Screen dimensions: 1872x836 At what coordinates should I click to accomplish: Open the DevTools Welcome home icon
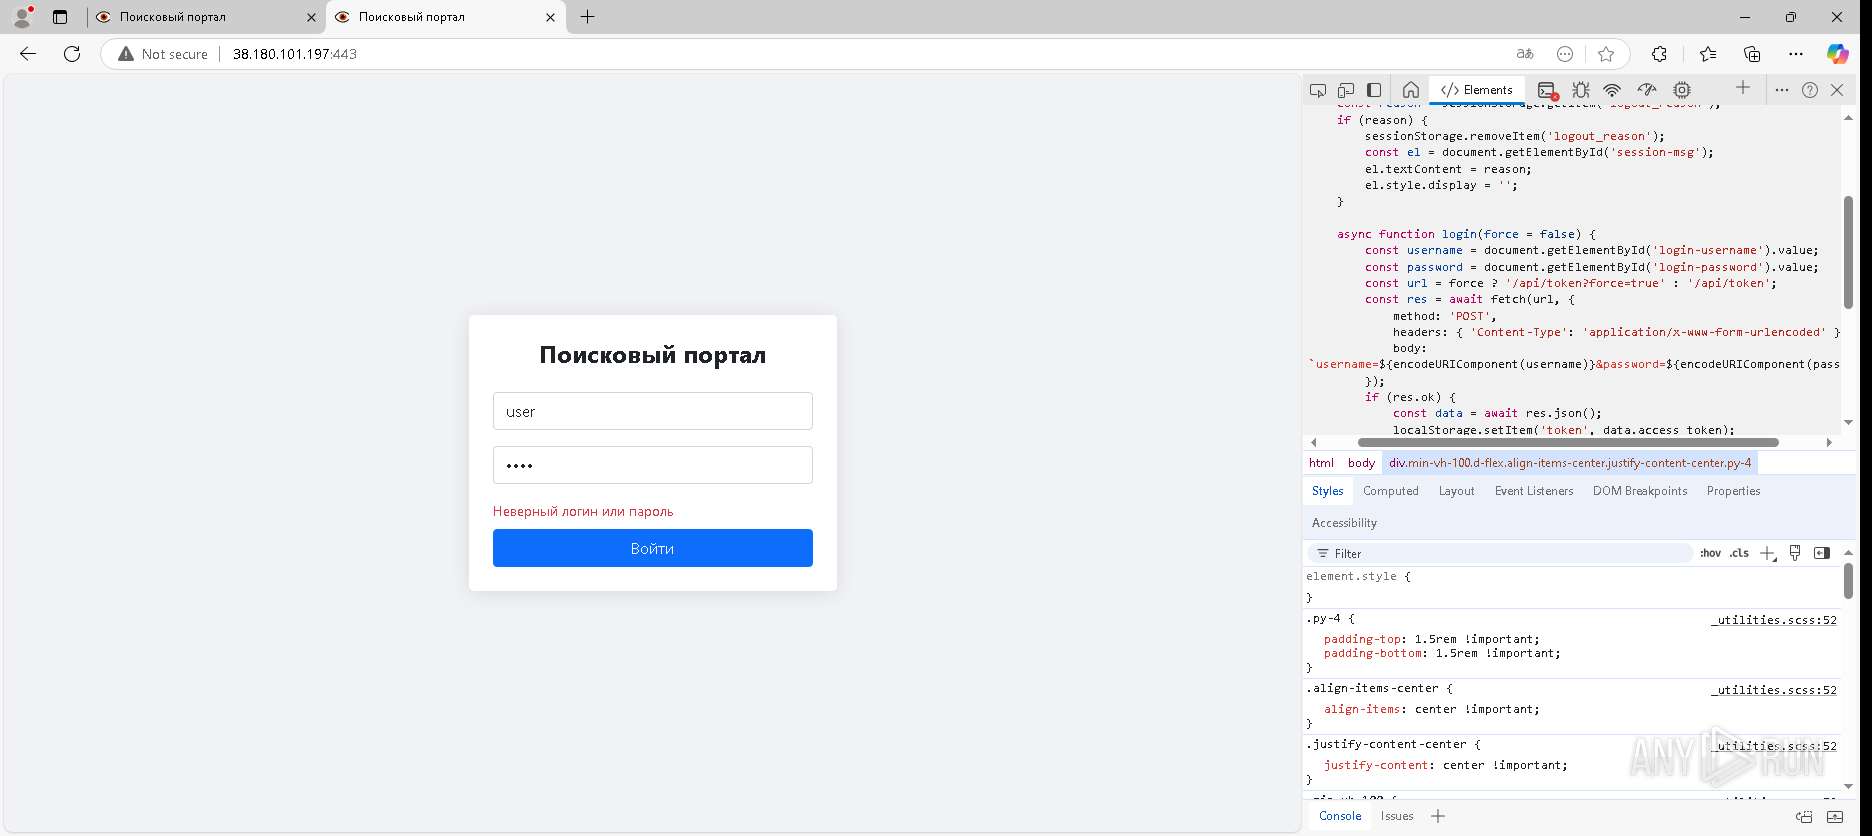1411,90
